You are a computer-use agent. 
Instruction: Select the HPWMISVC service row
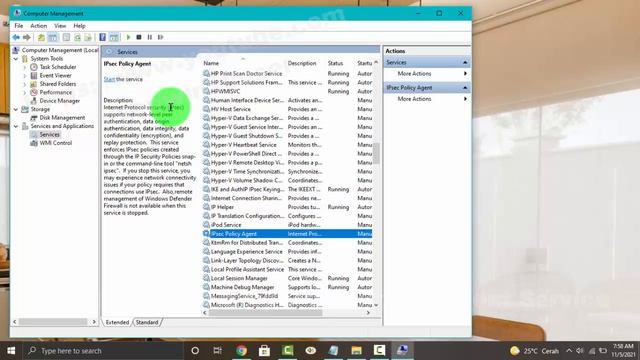tap(287, 91)
